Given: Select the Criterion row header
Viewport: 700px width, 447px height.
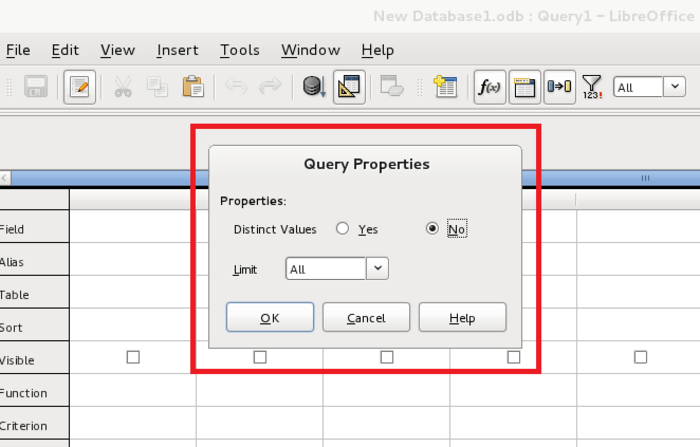Looking at the screenshot, I should pos(34,423).
